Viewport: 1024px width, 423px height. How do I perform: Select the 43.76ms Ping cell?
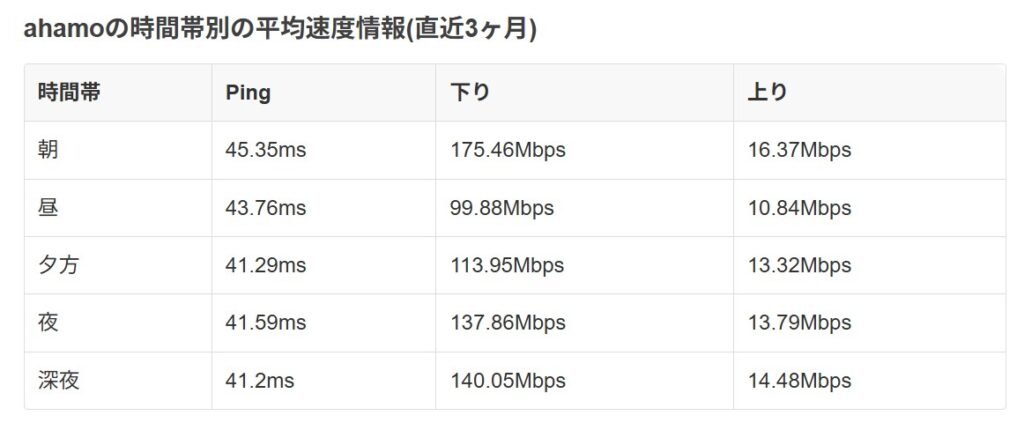pyautogui.click(x=266, y=208)
